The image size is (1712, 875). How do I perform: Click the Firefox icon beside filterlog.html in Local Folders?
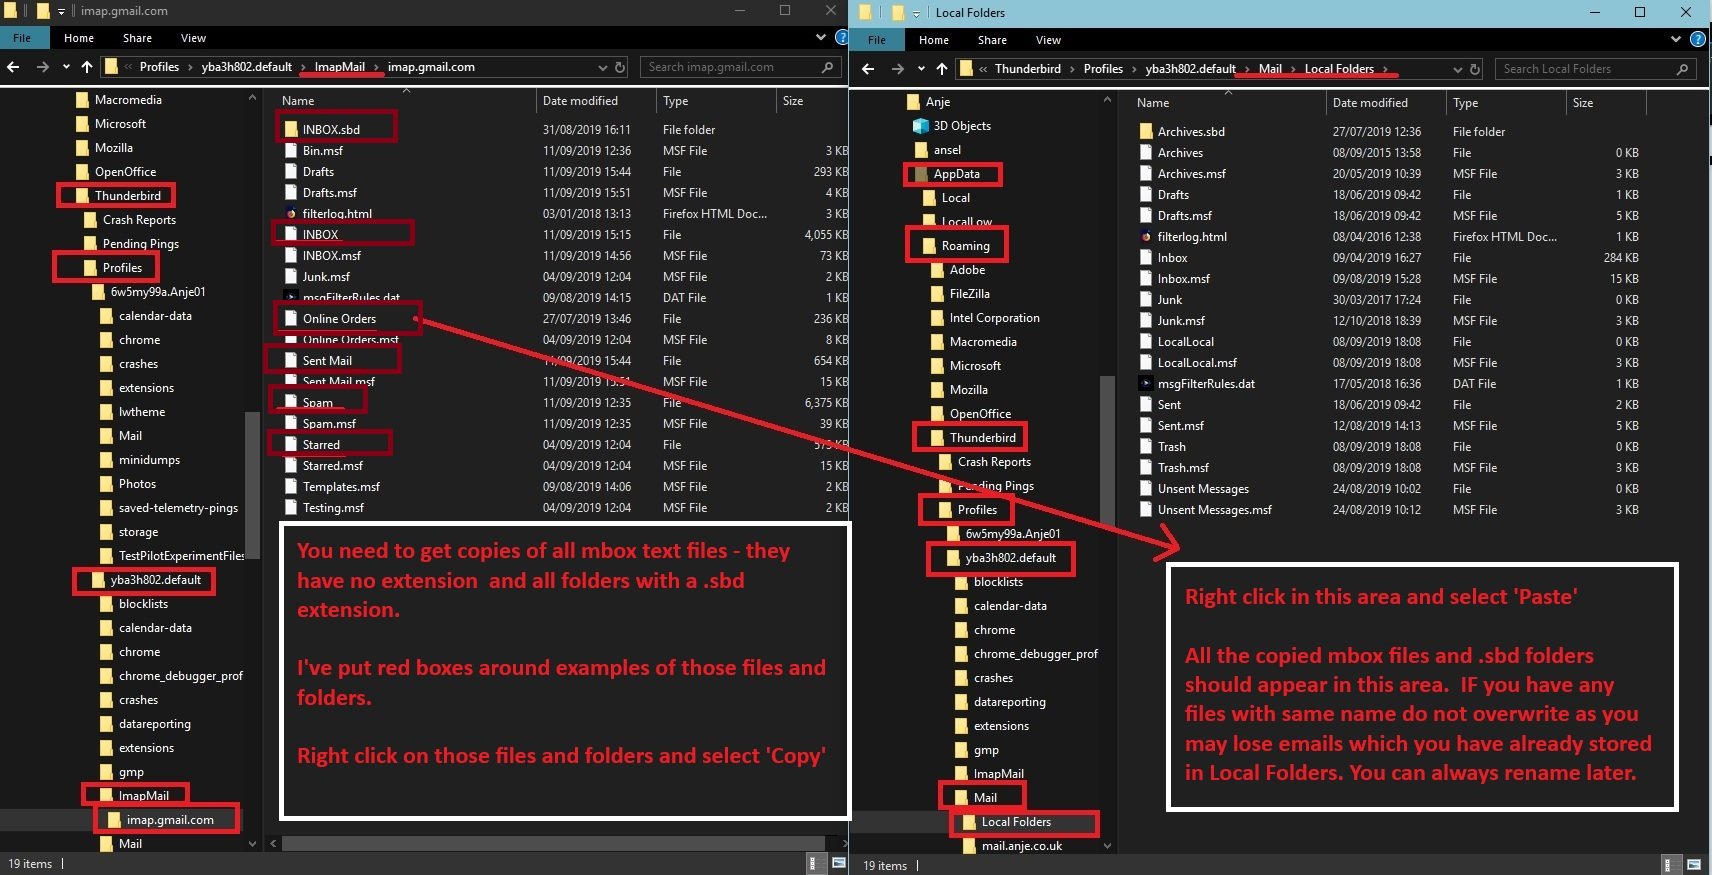1146,237
